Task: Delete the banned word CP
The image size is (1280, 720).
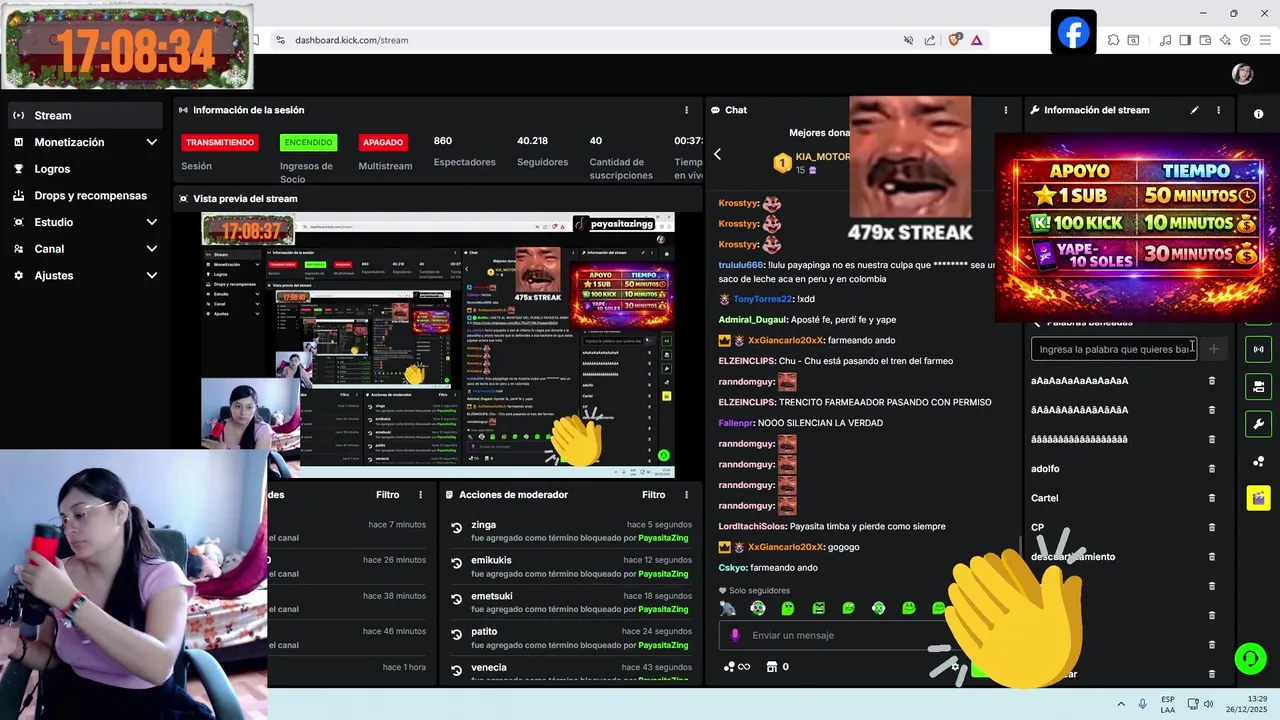Action: [1212, 527]
